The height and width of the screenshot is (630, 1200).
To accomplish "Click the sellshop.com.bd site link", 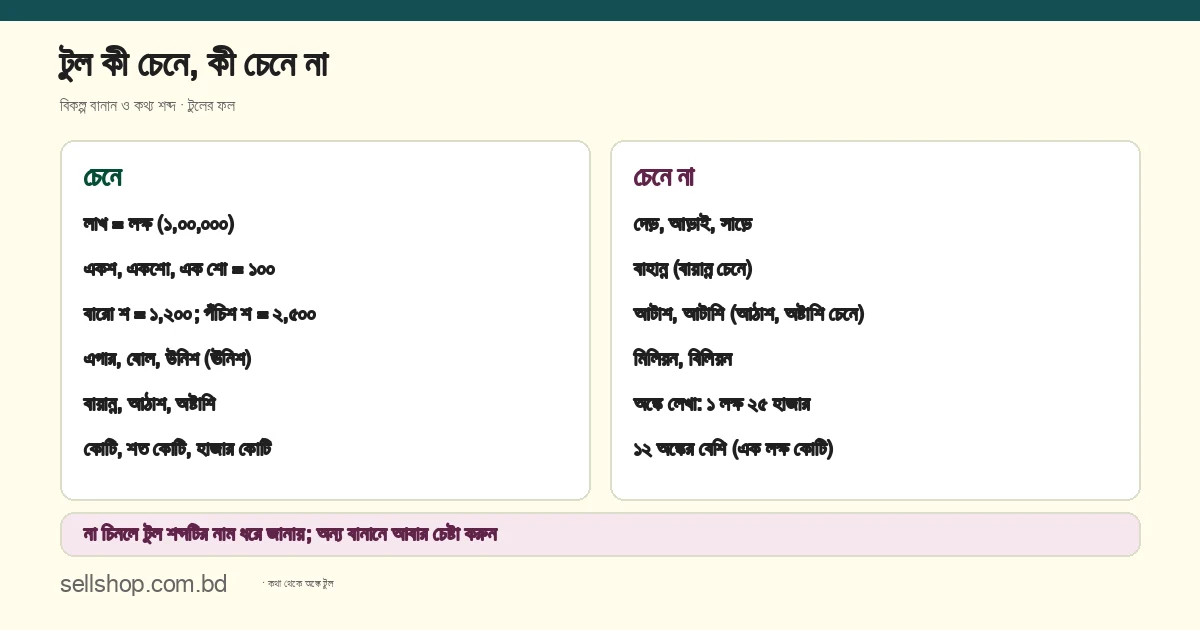I will [x=143, y=584].
